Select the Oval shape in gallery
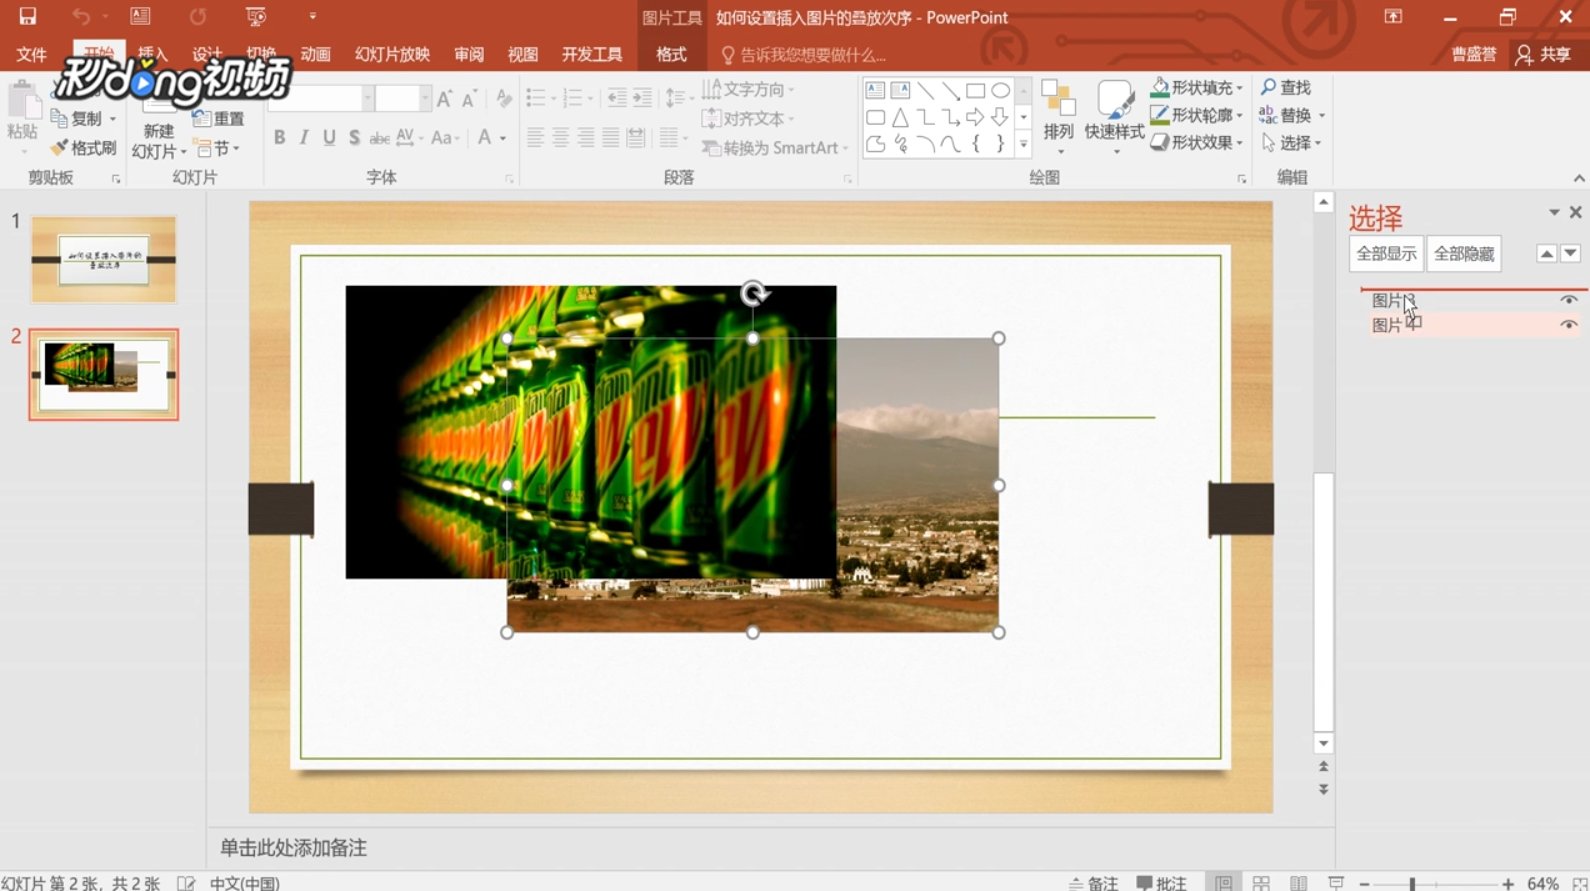This screenshot has height=891, width=1590. pyautogui.click(x=1000, y=91)
